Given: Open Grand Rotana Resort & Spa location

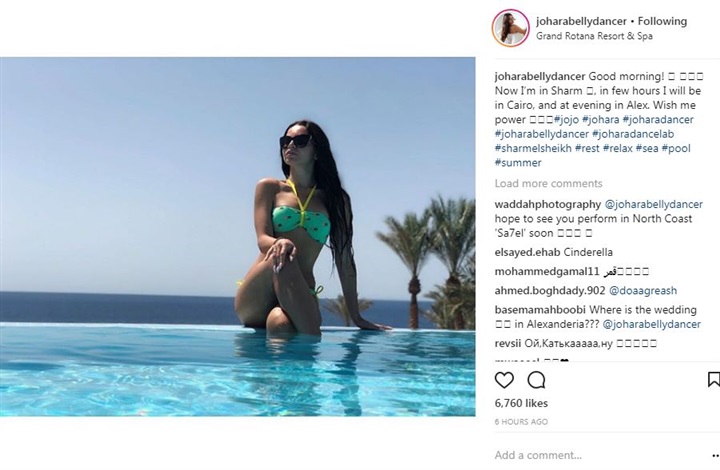Looking at the screenshot, I should click(x=594, y=36).
